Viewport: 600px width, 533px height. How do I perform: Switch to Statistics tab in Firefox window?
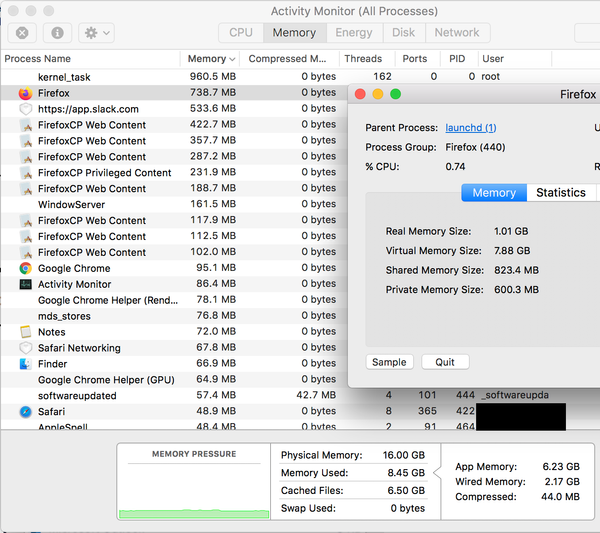click(561, 192)
